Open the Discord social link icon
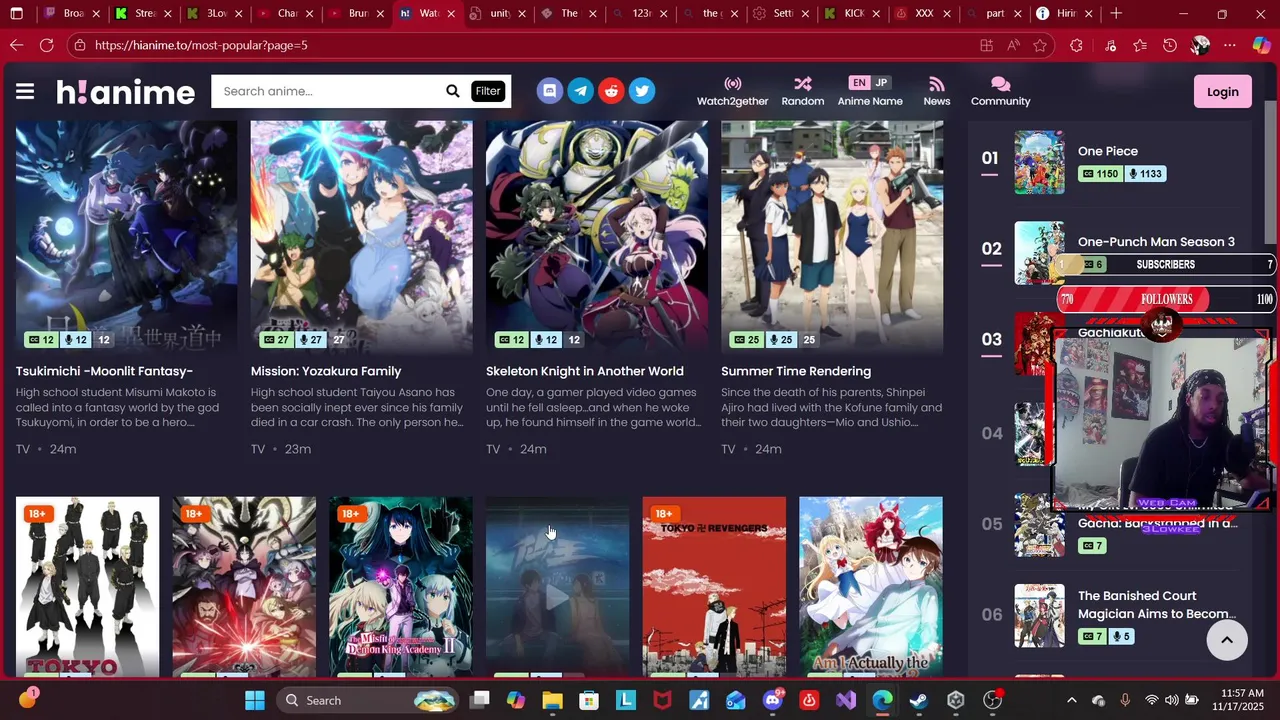The image size is (1280, 720). [549, 91]
